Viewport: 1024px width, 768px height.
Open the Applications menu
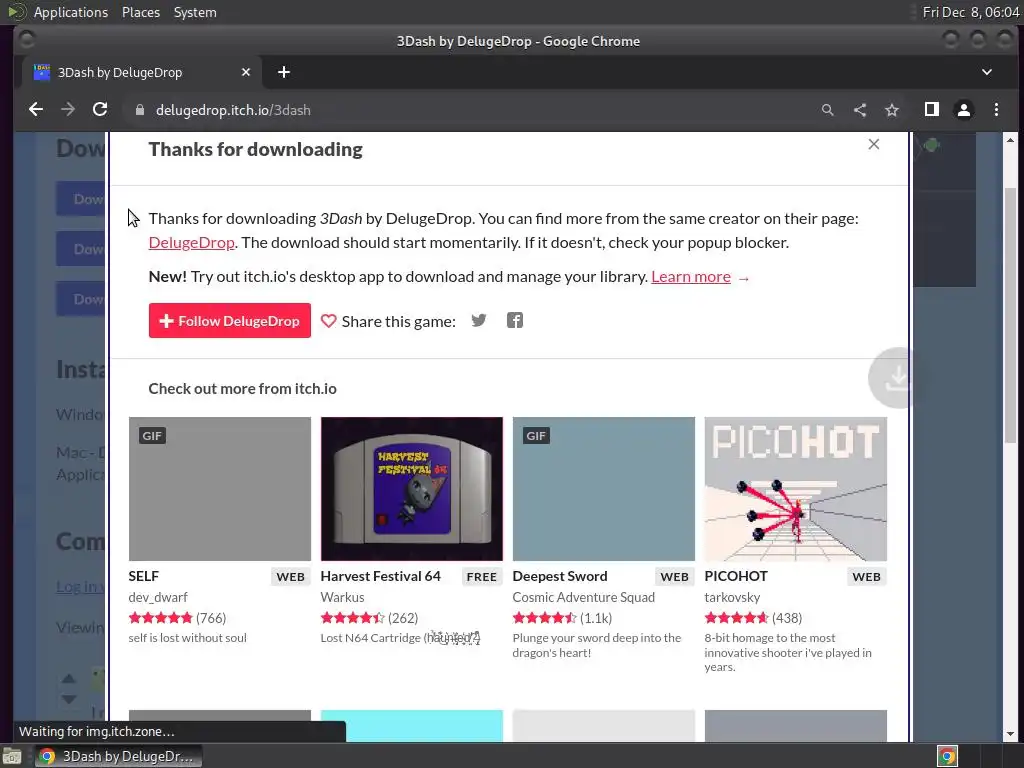tap(71, 12)
